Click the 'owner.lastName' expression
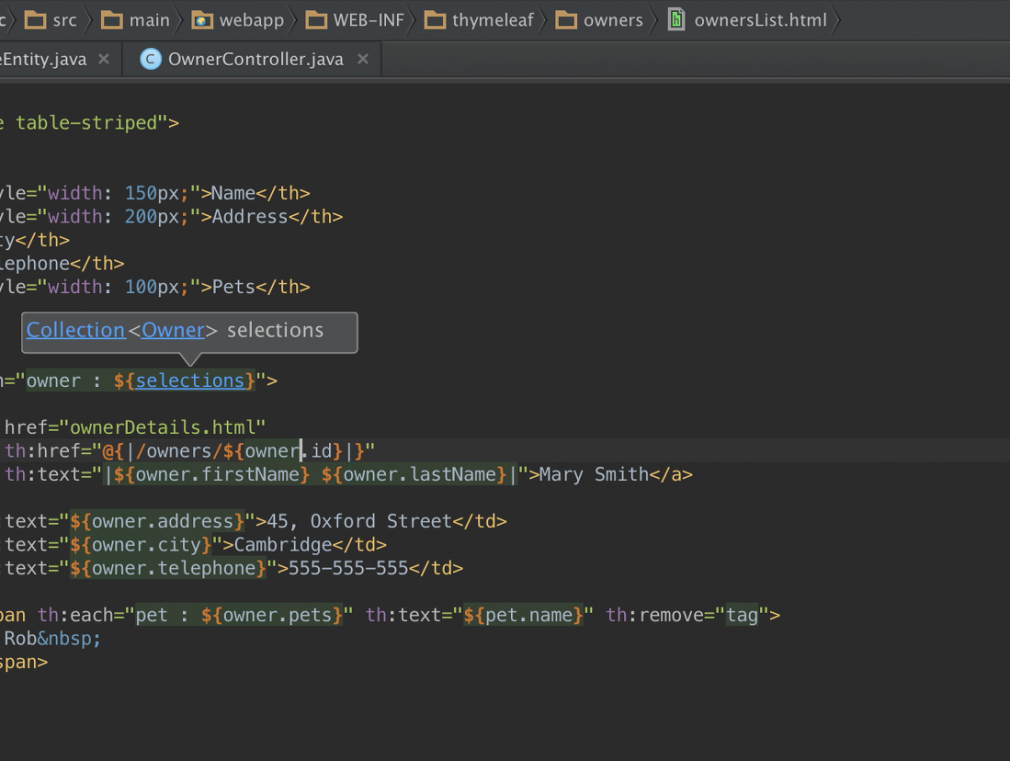Image resolution: width=1010 pixels, height=761 pixels. (x=419, y=475)
